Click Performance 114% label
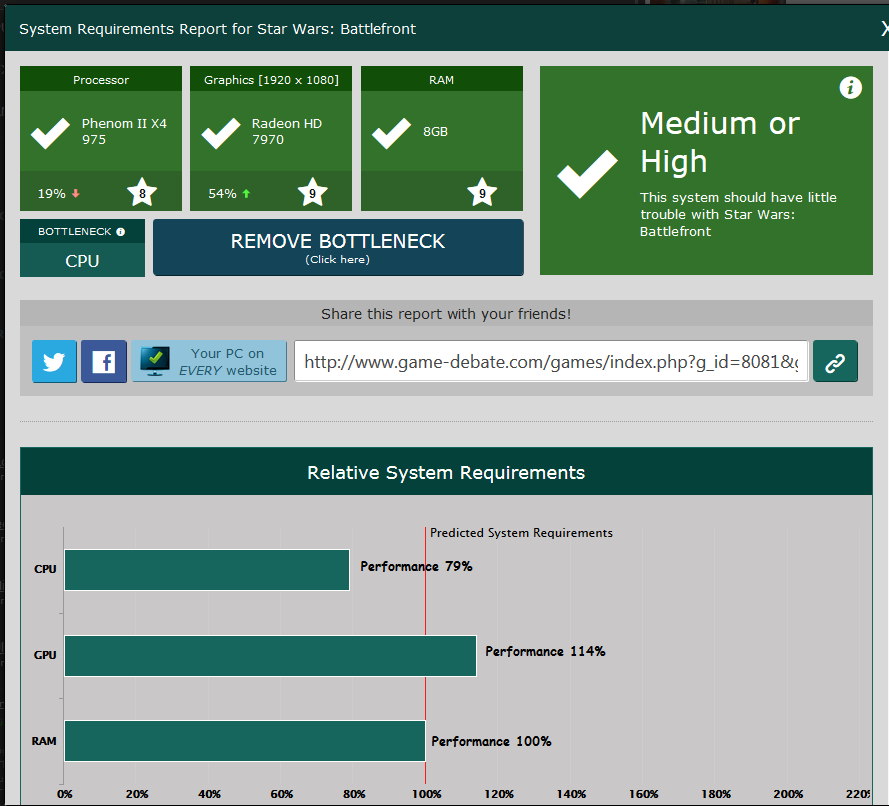This screenshot has width=889, height=806. pos(545,651)
